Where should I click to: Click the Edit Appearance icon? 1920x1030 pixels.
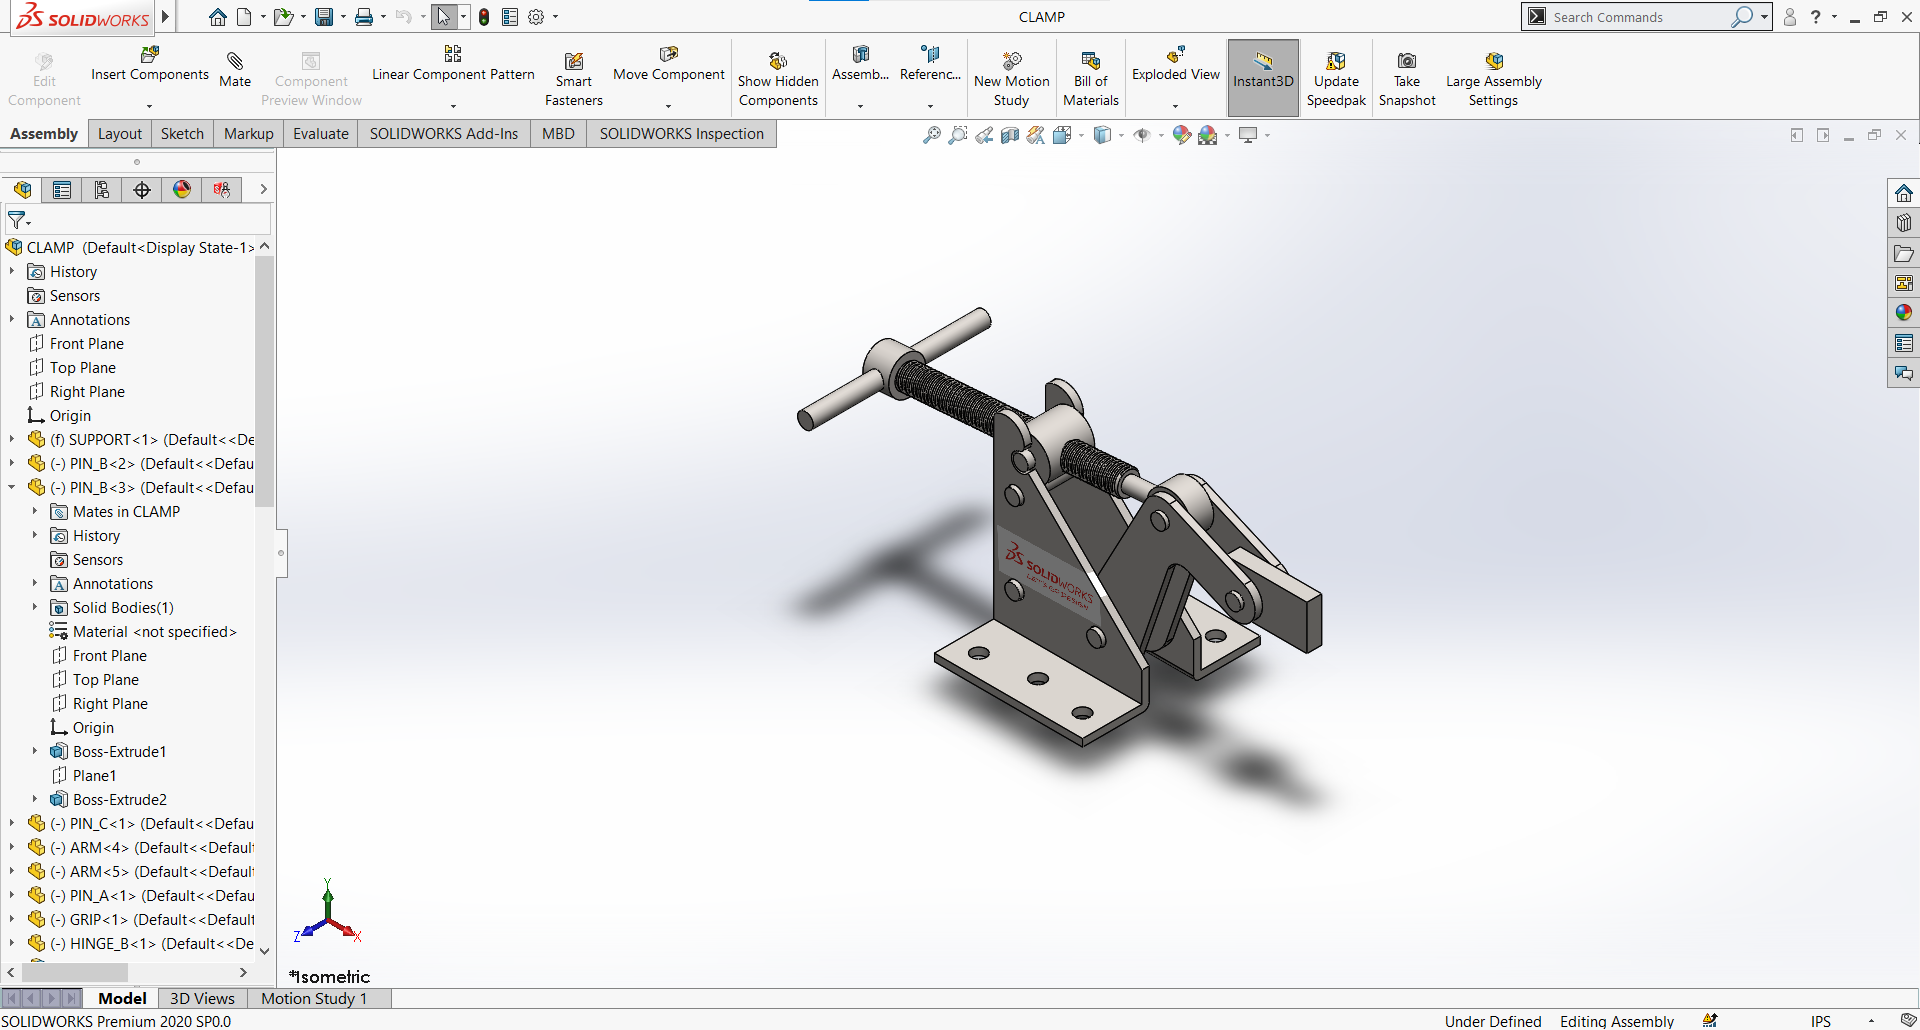click(1182, 135)
